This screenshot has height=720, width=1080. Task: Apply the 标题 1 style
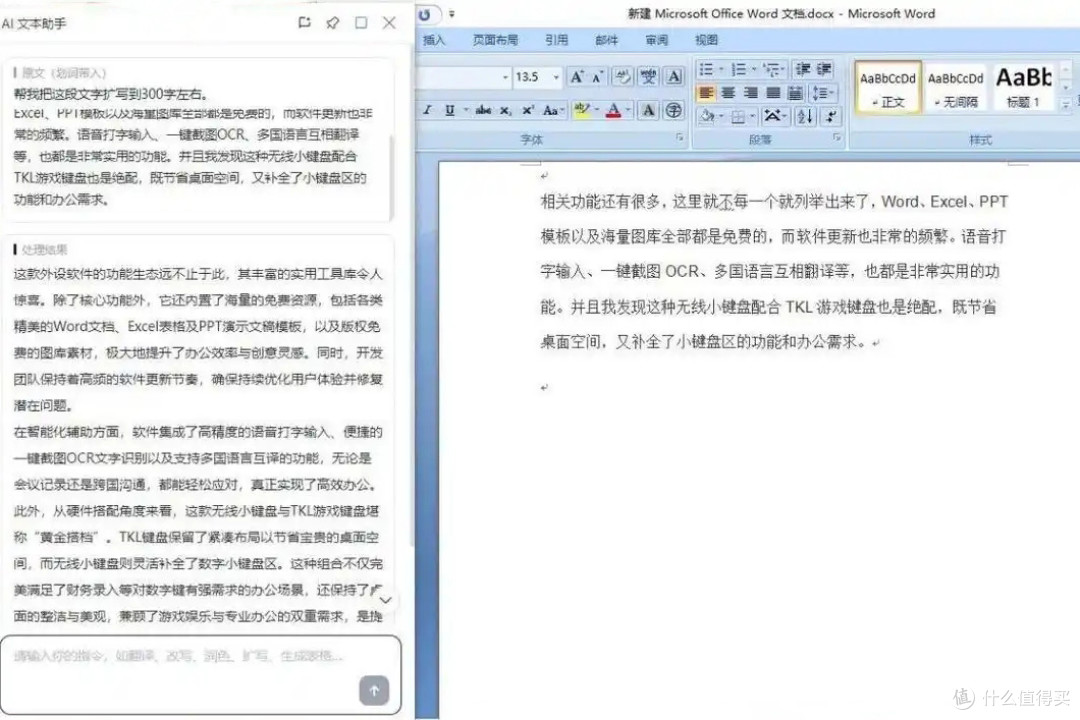pyautogui.click(x=1023, y=87)
